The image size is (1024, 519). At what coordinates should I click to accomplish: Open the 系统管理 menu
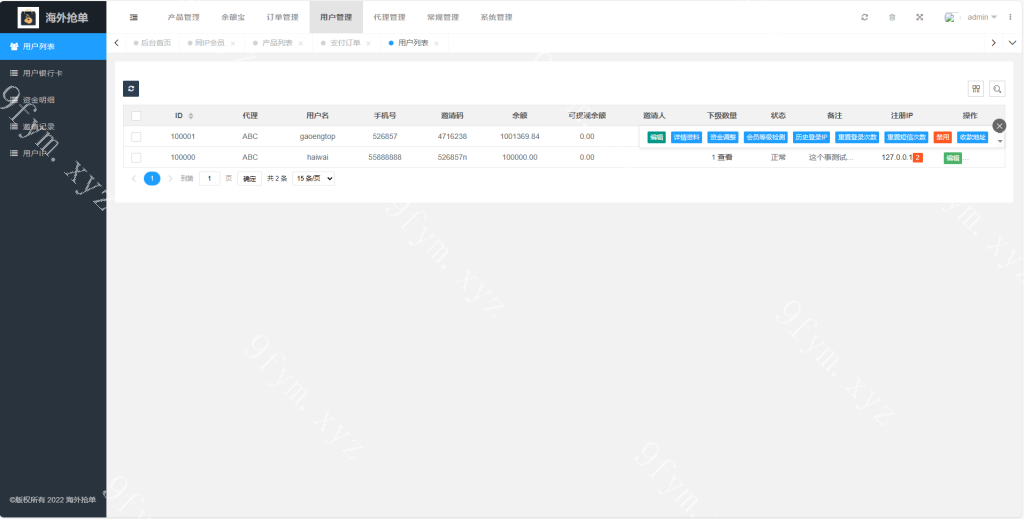point(496,18)
